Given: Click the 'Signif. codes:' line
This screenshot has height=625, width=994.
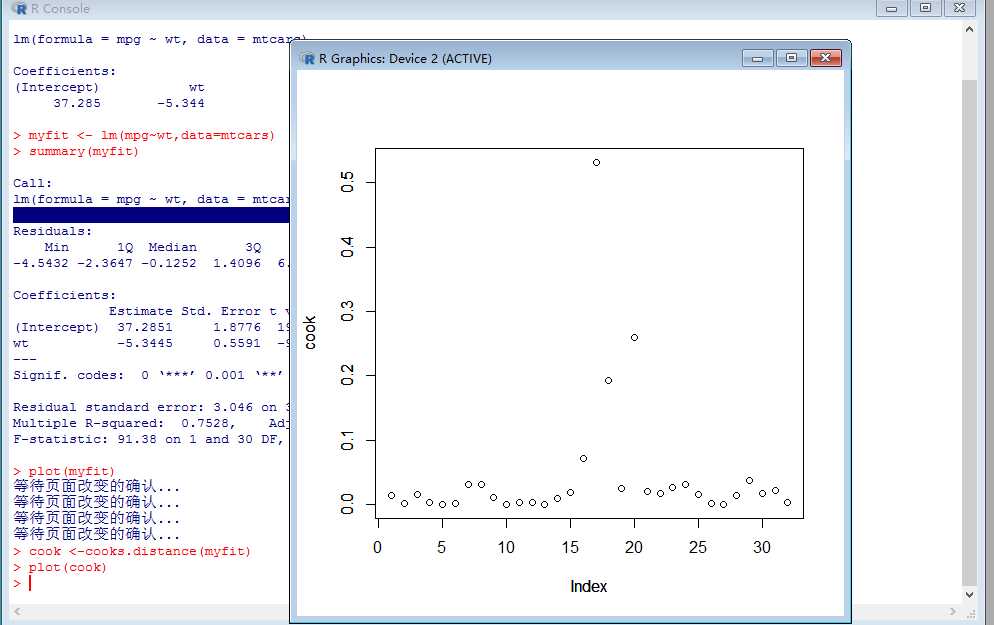Looking at the screenshot, I should point(148,375).
